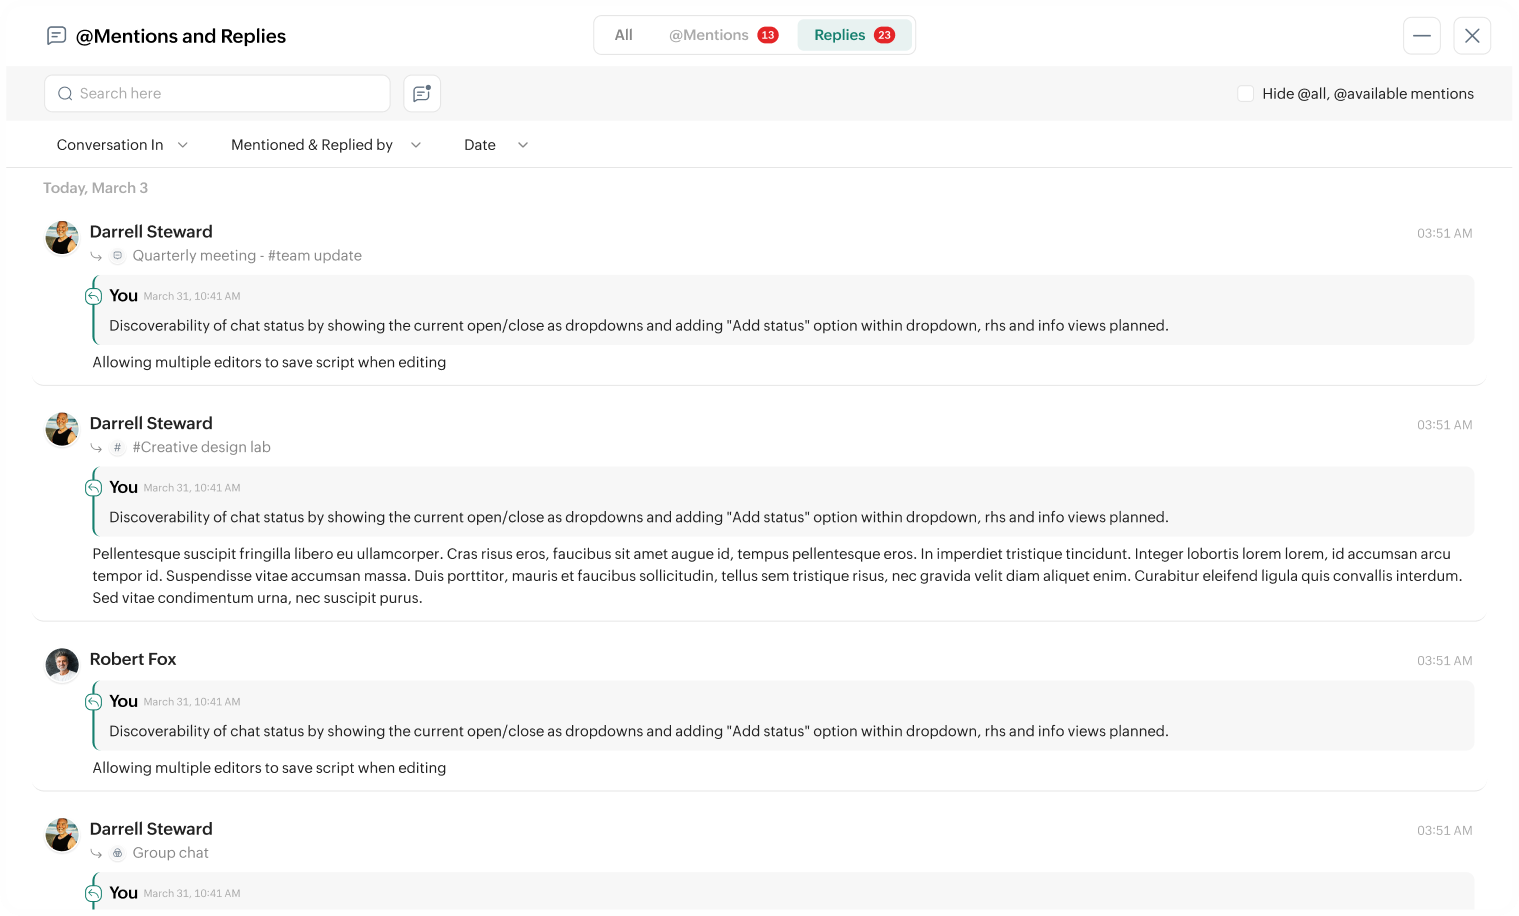
Task: Click Robert Fox's reply "Allowing multiple editors" text
Action: (x=269, y=768)
